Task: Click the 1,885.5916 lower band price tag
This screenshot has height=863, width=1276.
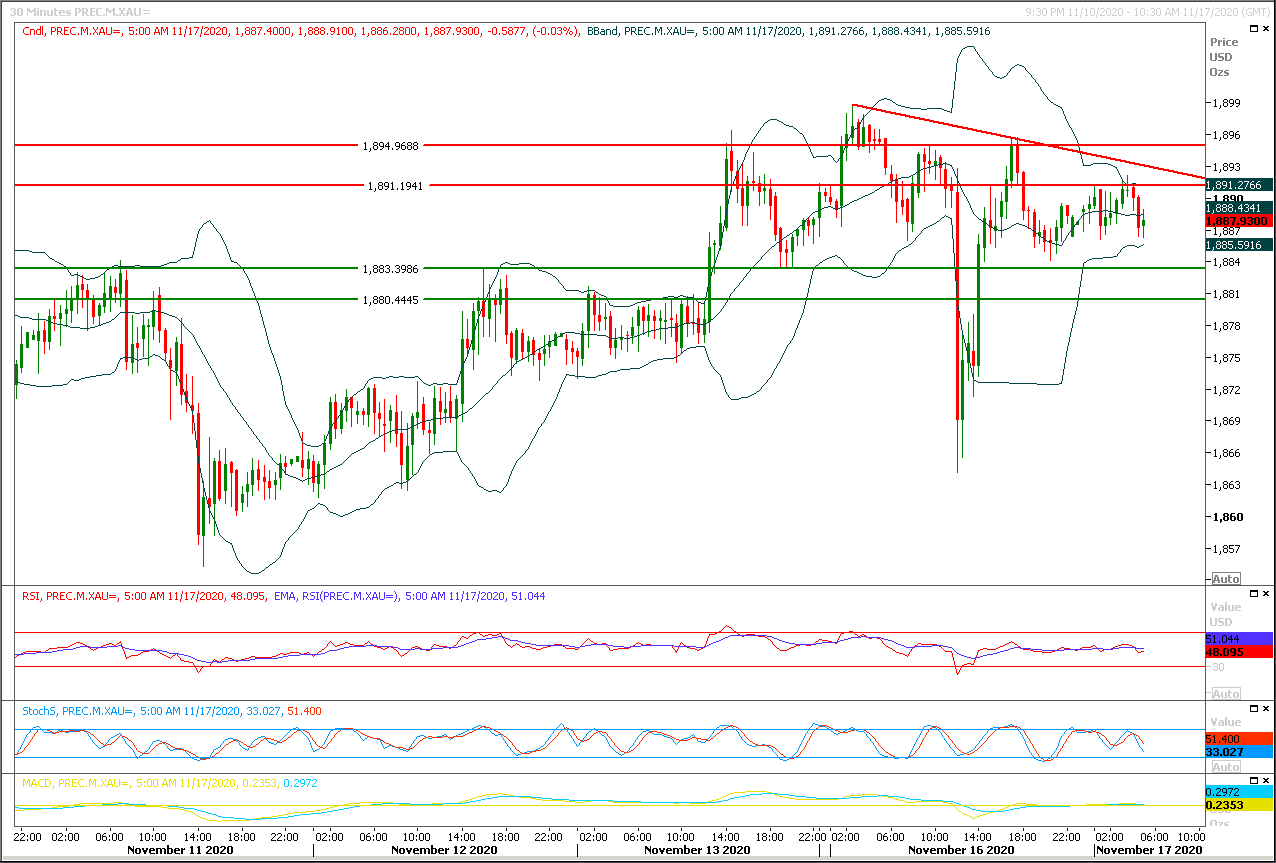Action: tap(1238, 245)
